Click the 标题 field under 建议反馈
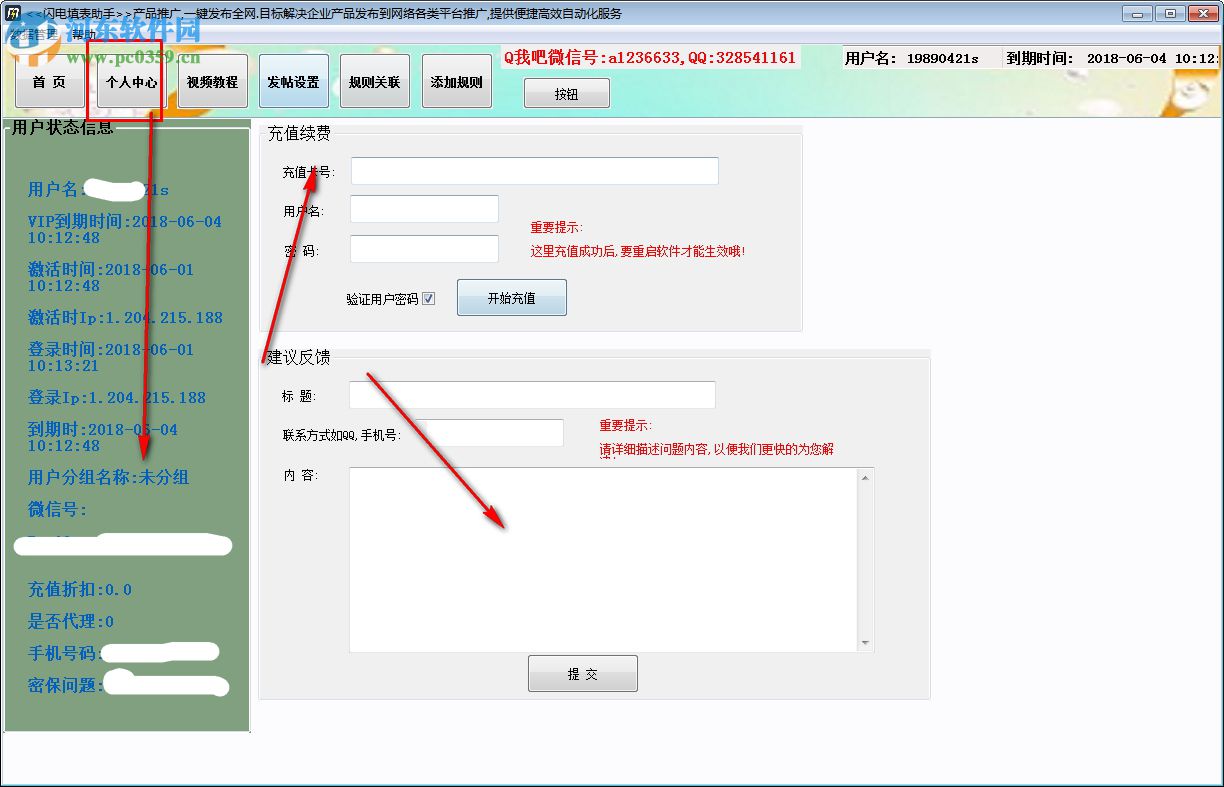The width and height of the screenshot is (1224, 787). pyautogui.click(x=531, y=394)
